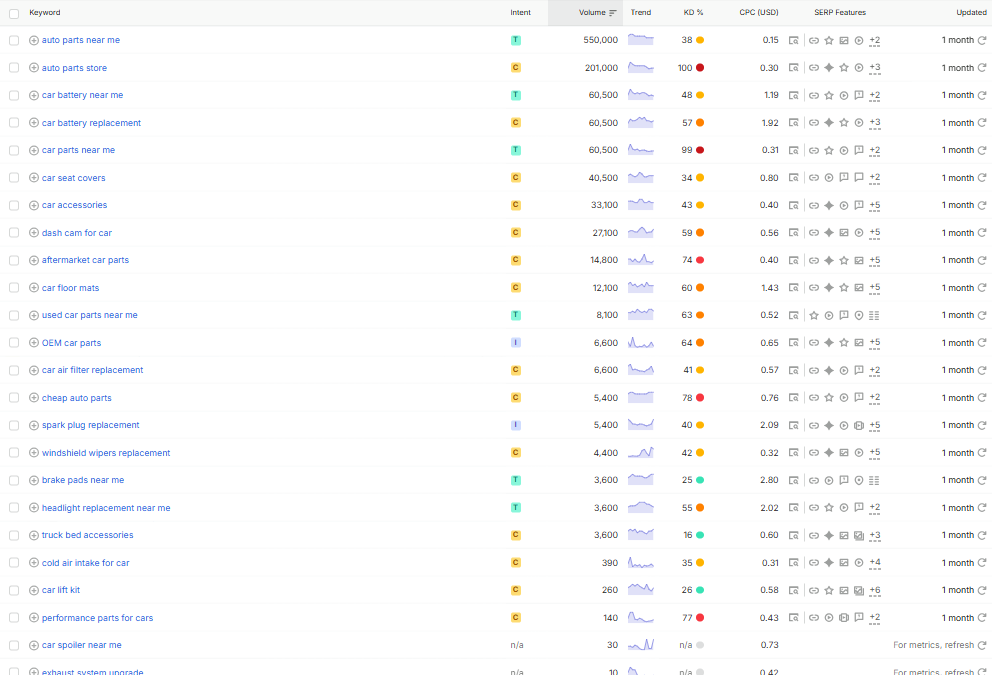Click the C intent badge for cold air intake
The width and height of the screenshot is (992, 675).
point(516,562)
